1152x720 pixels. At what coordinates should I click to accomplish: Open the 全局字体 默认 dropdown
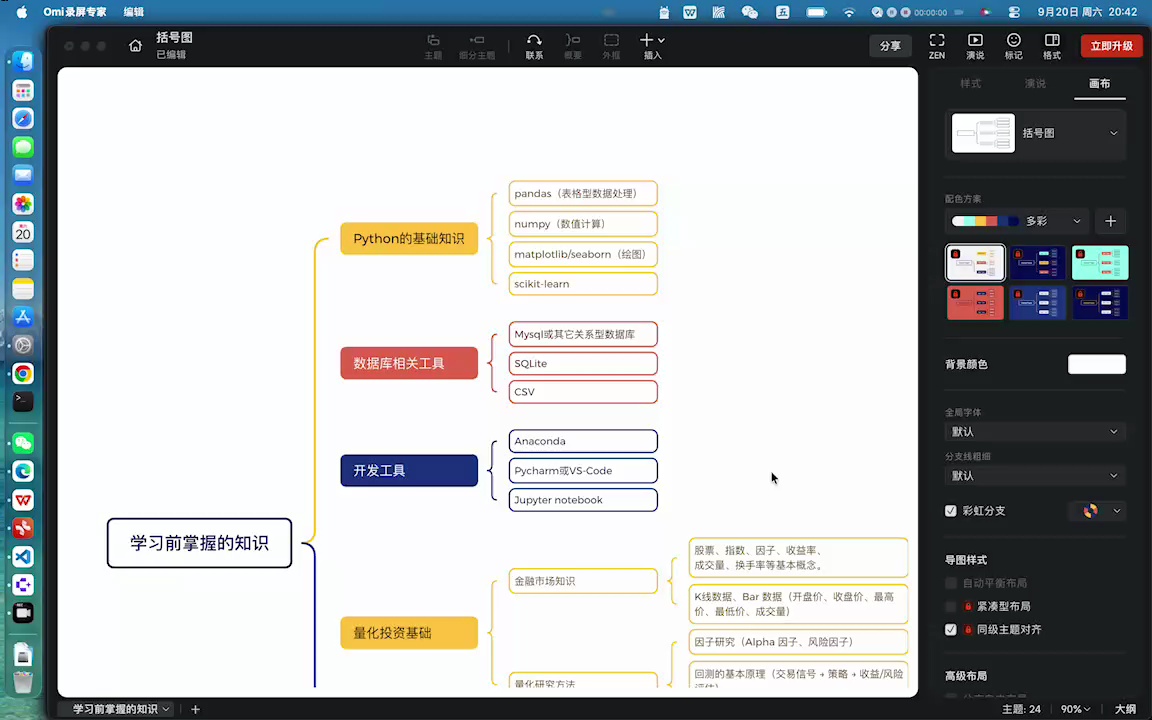[1035, 431]
